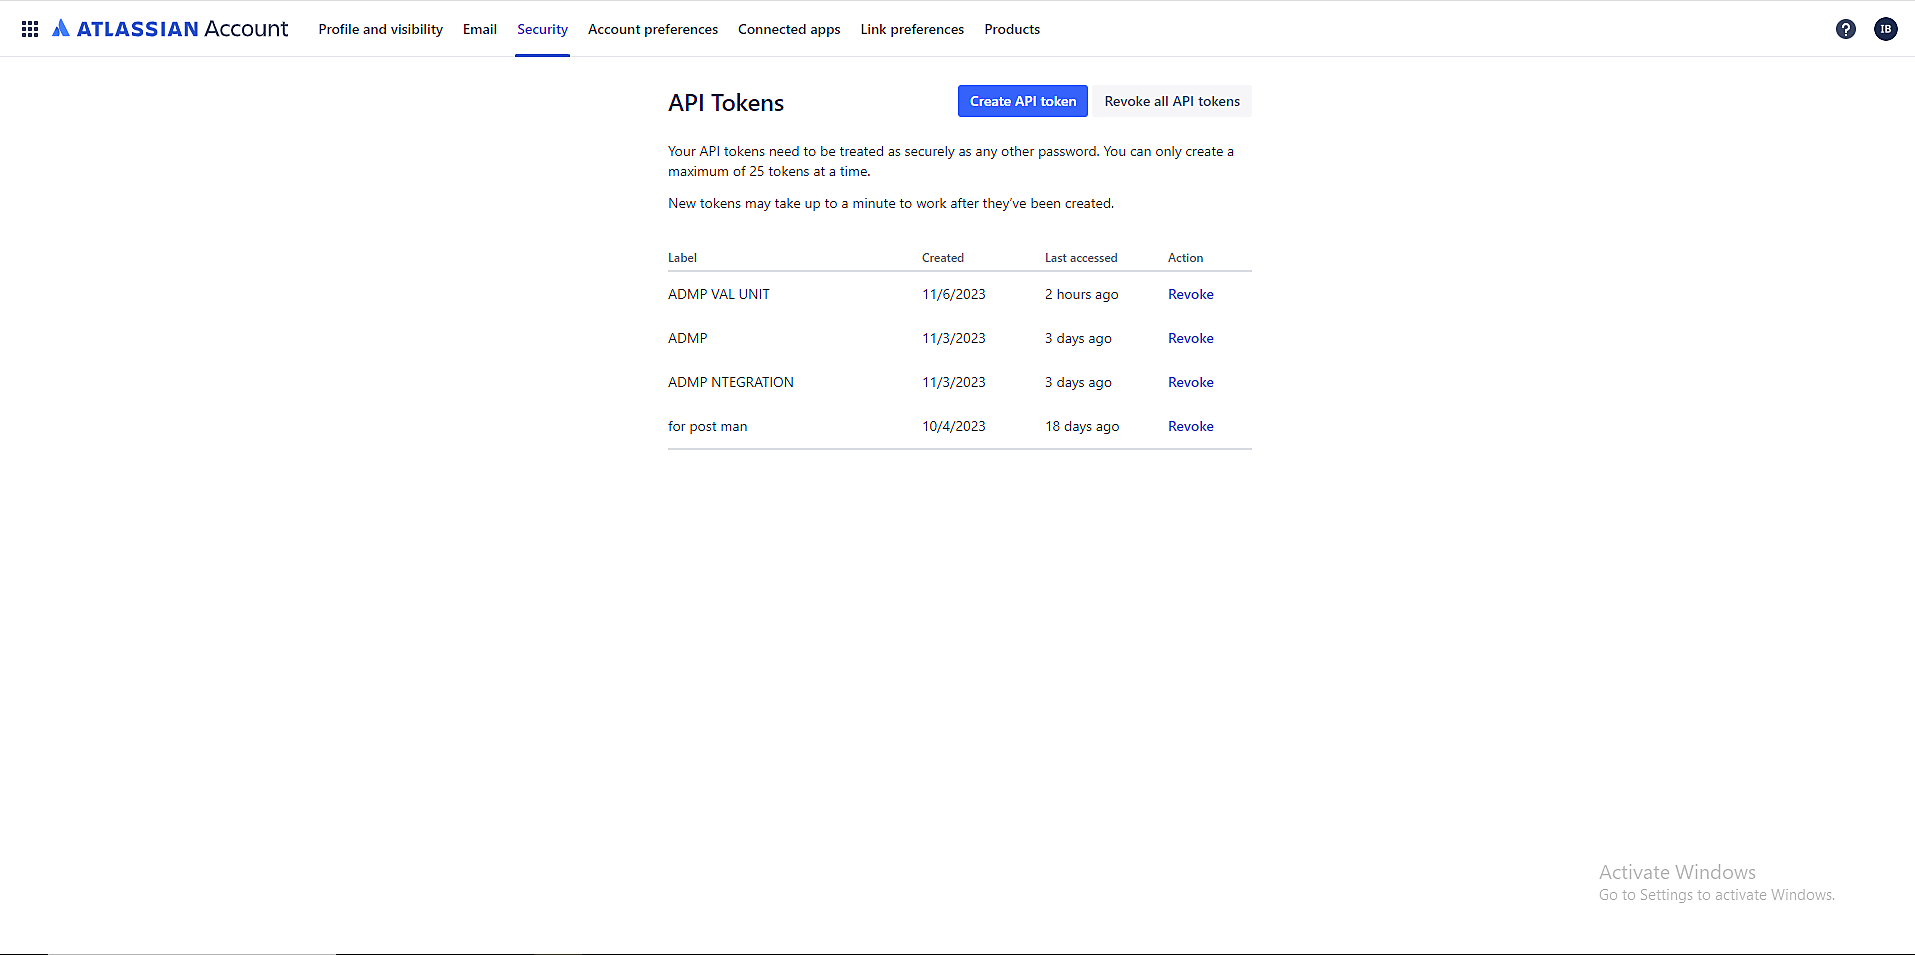Click Revoke all API tokens
This screenshot has width=1915, height=955.
[x=1171, y=101]
